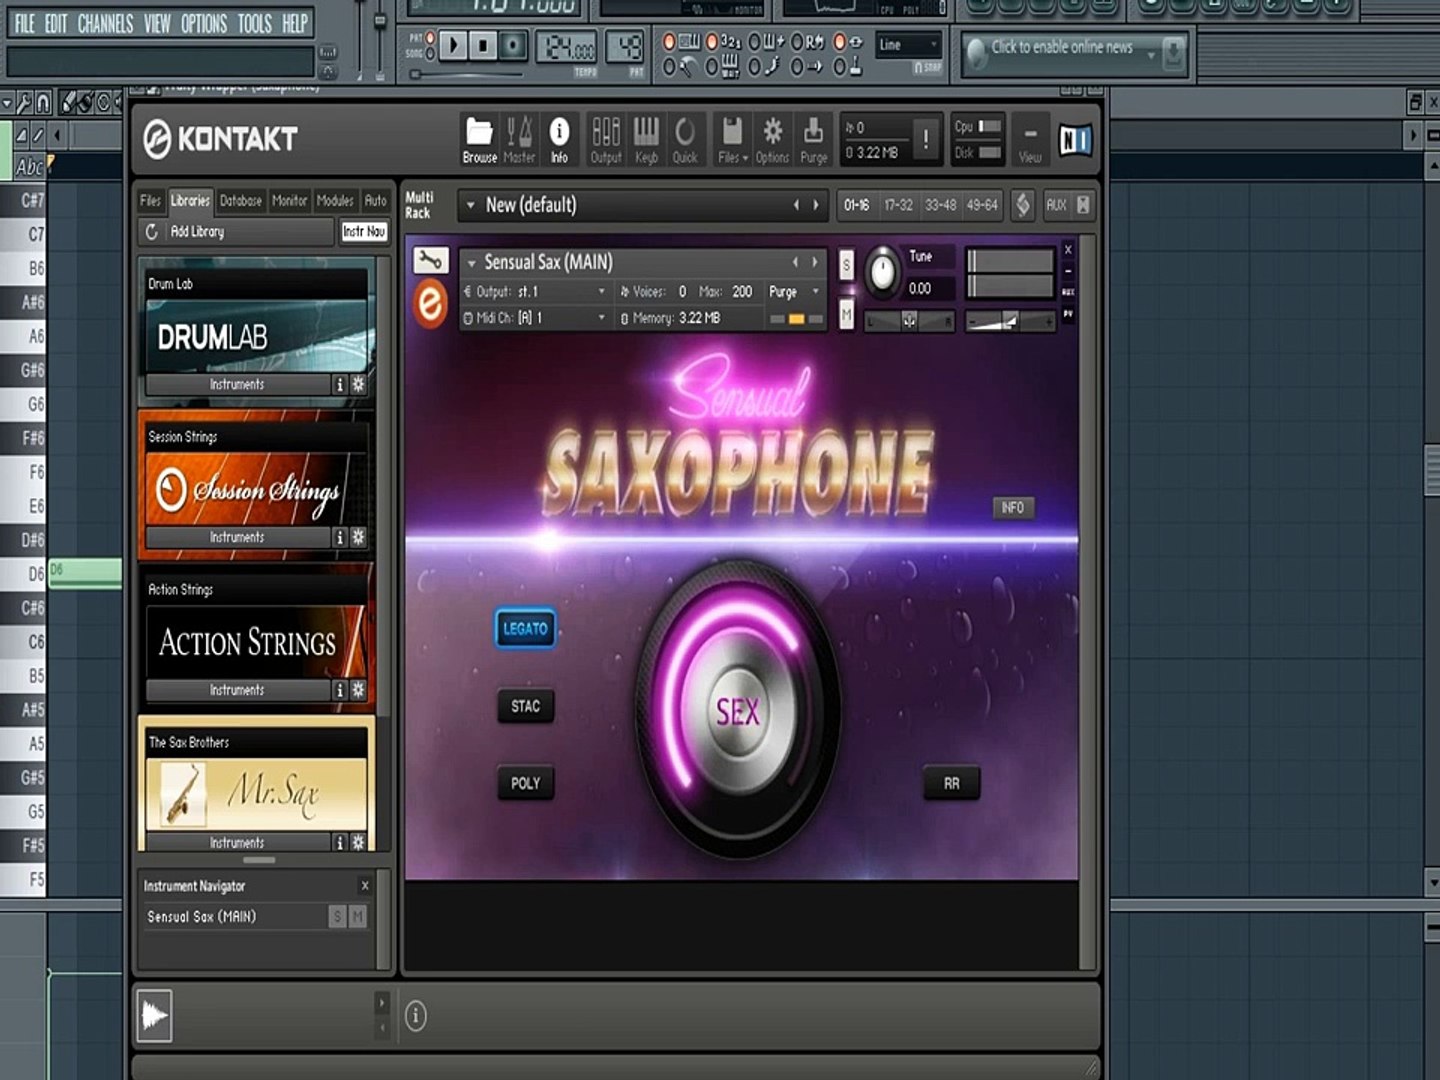The image size is (1440, 1080).
Task: Click the info icon in the bottom pane
Action: click(416, 1016)
